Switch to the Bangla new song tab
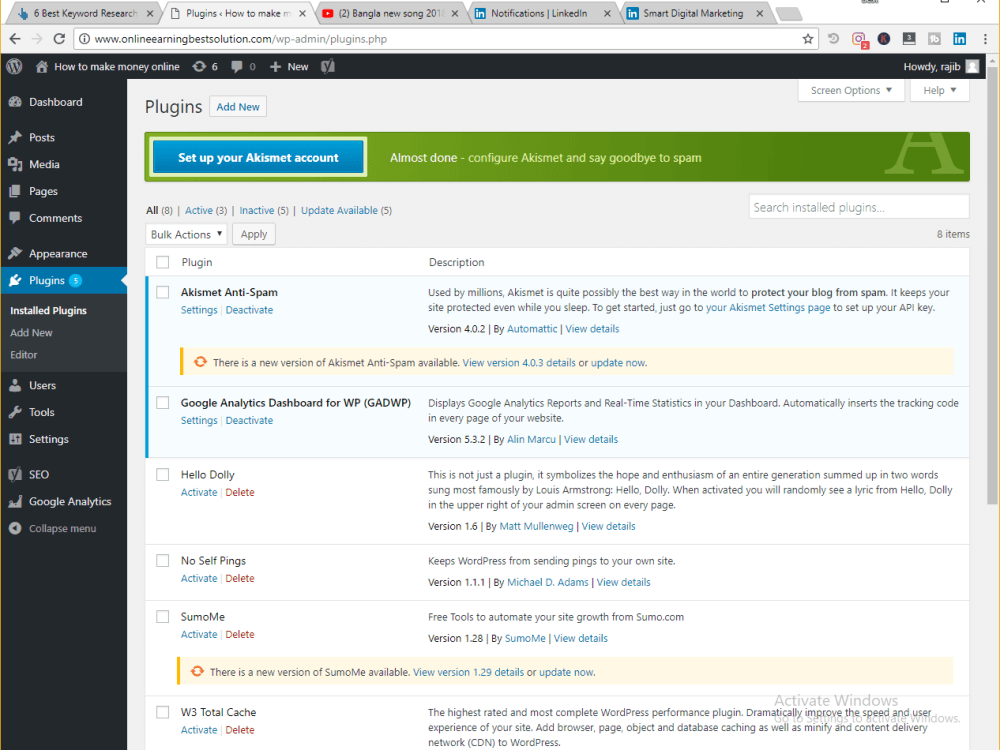This screenshot has width=1000, height=750. 390,13
